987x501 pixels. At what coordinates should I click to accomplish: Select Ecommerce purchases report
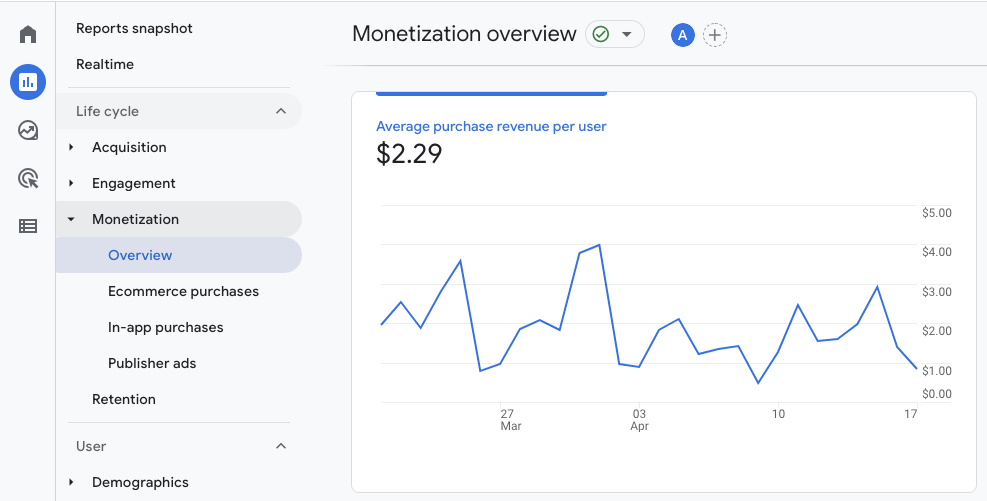183,291
